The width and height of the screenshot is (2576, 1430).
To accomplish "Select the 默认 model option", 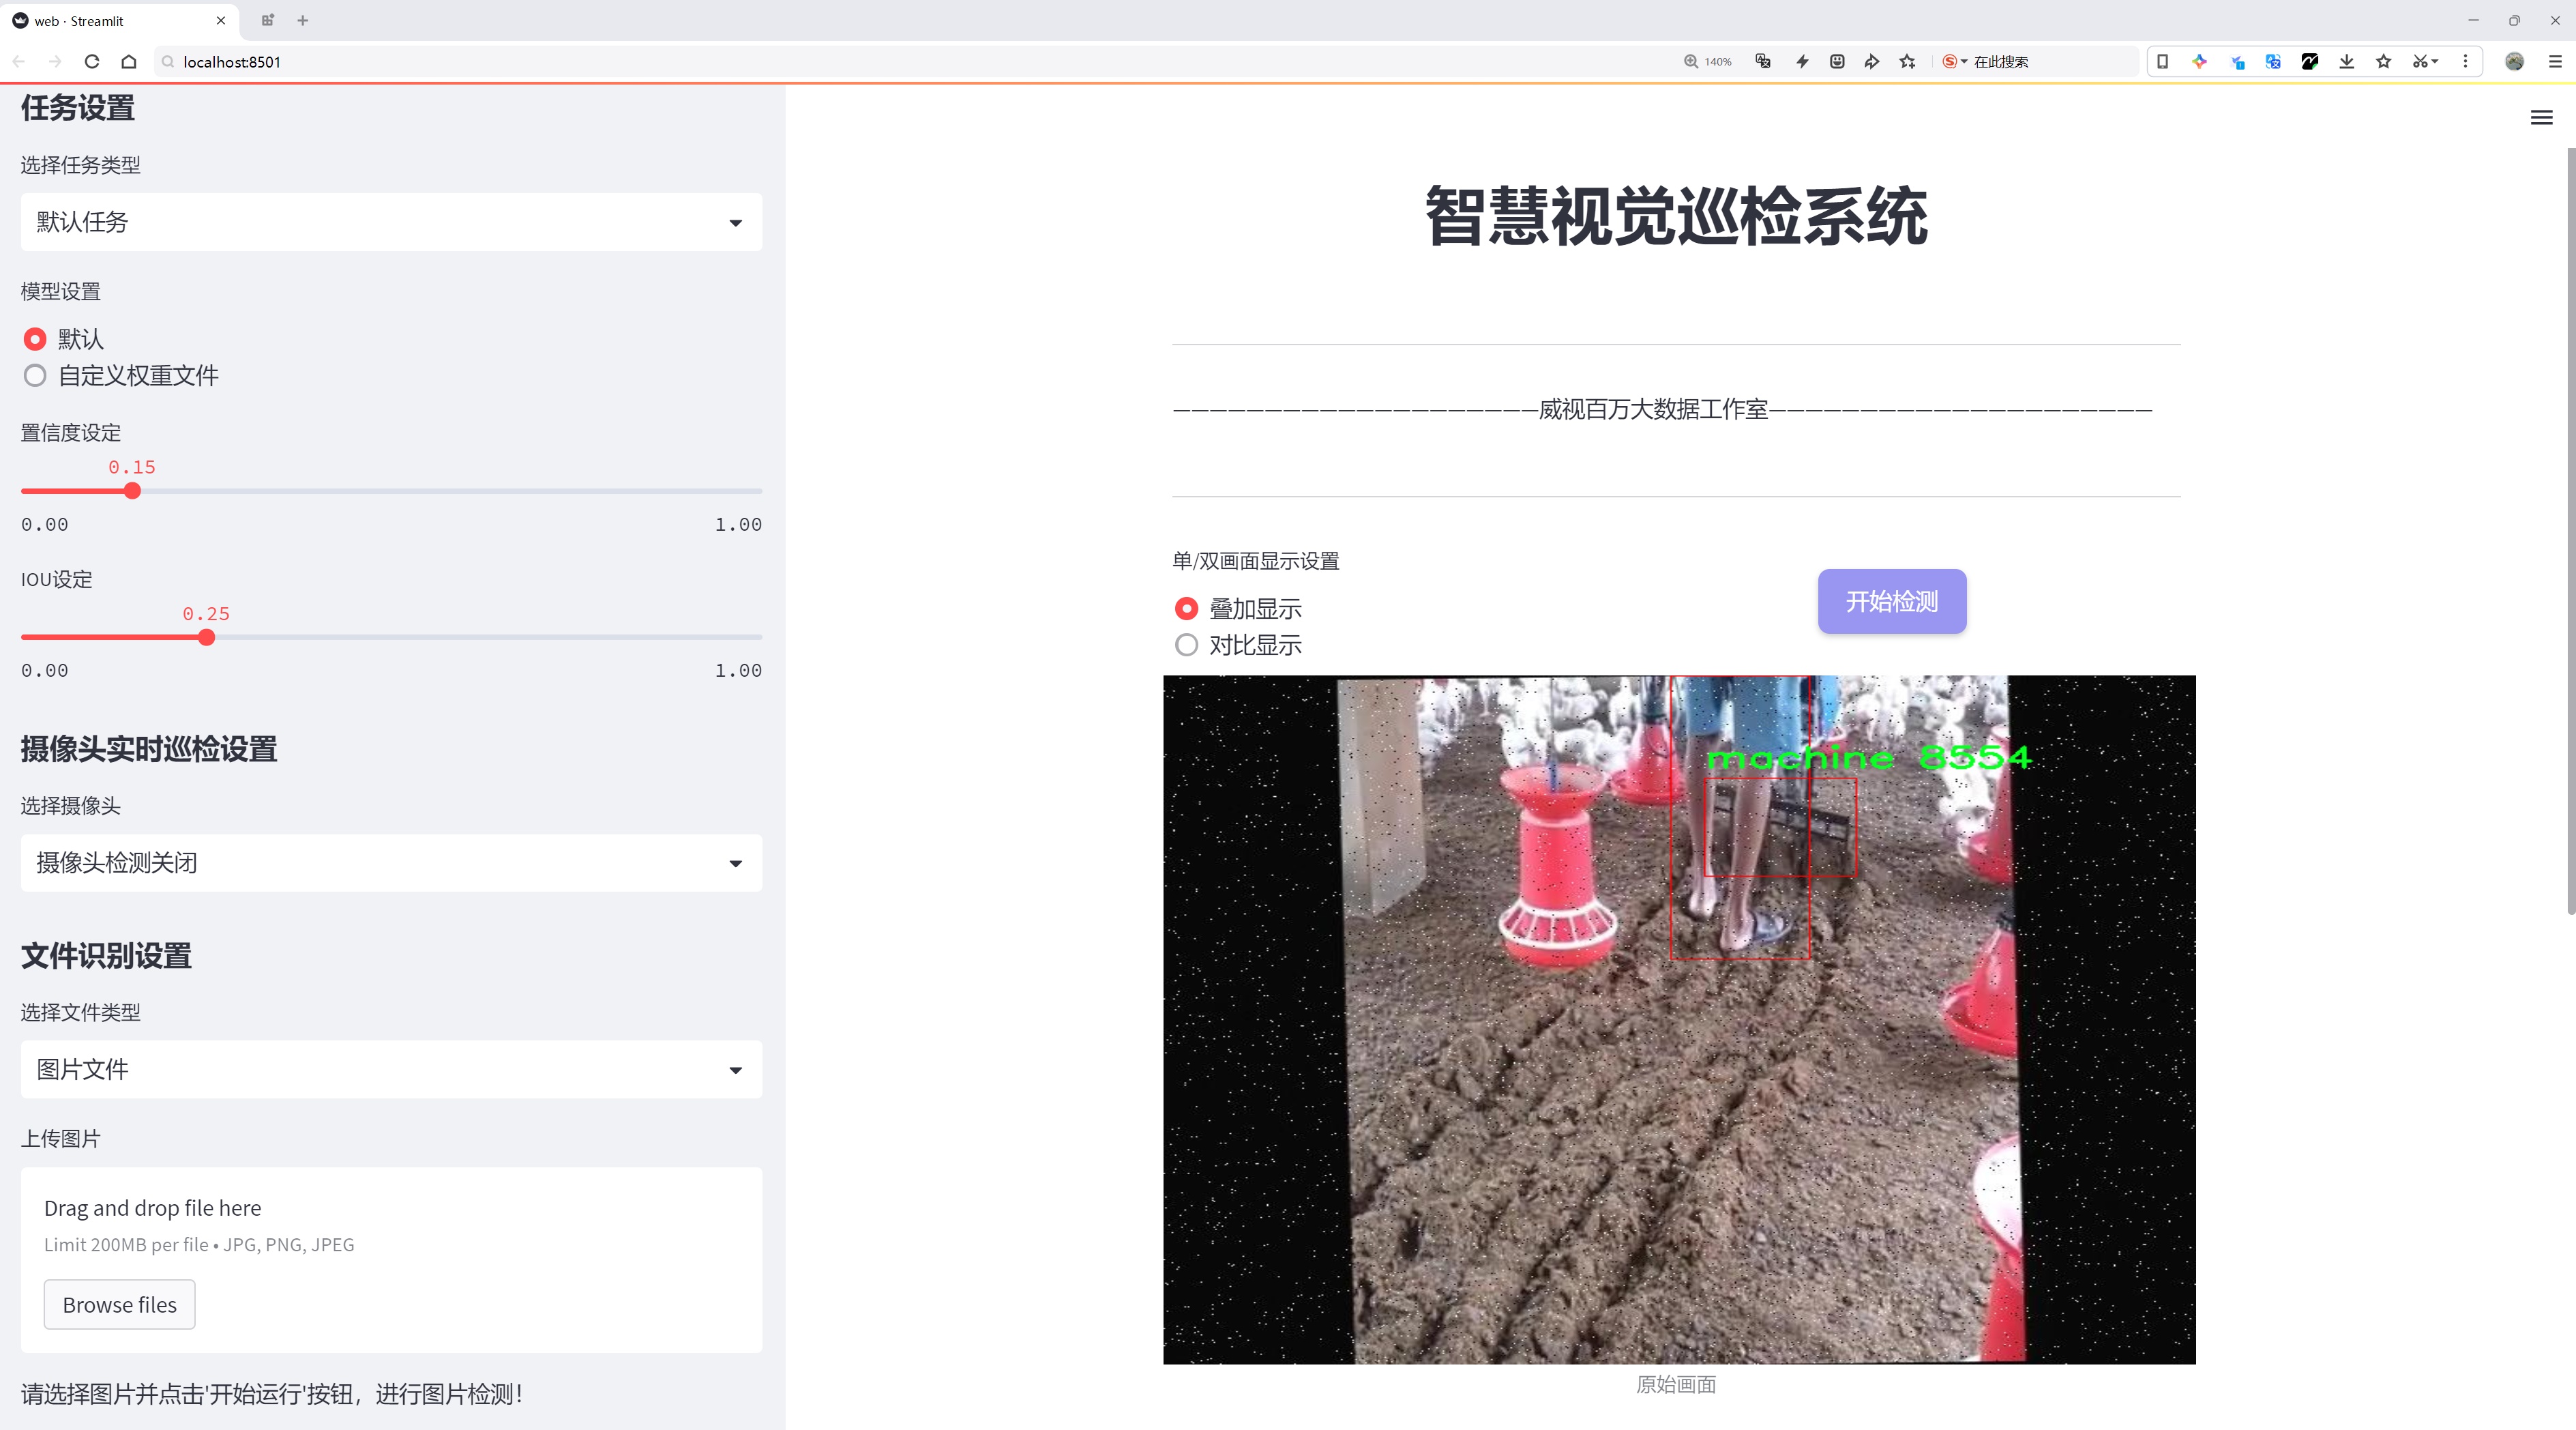I will [x=35, y=339].
